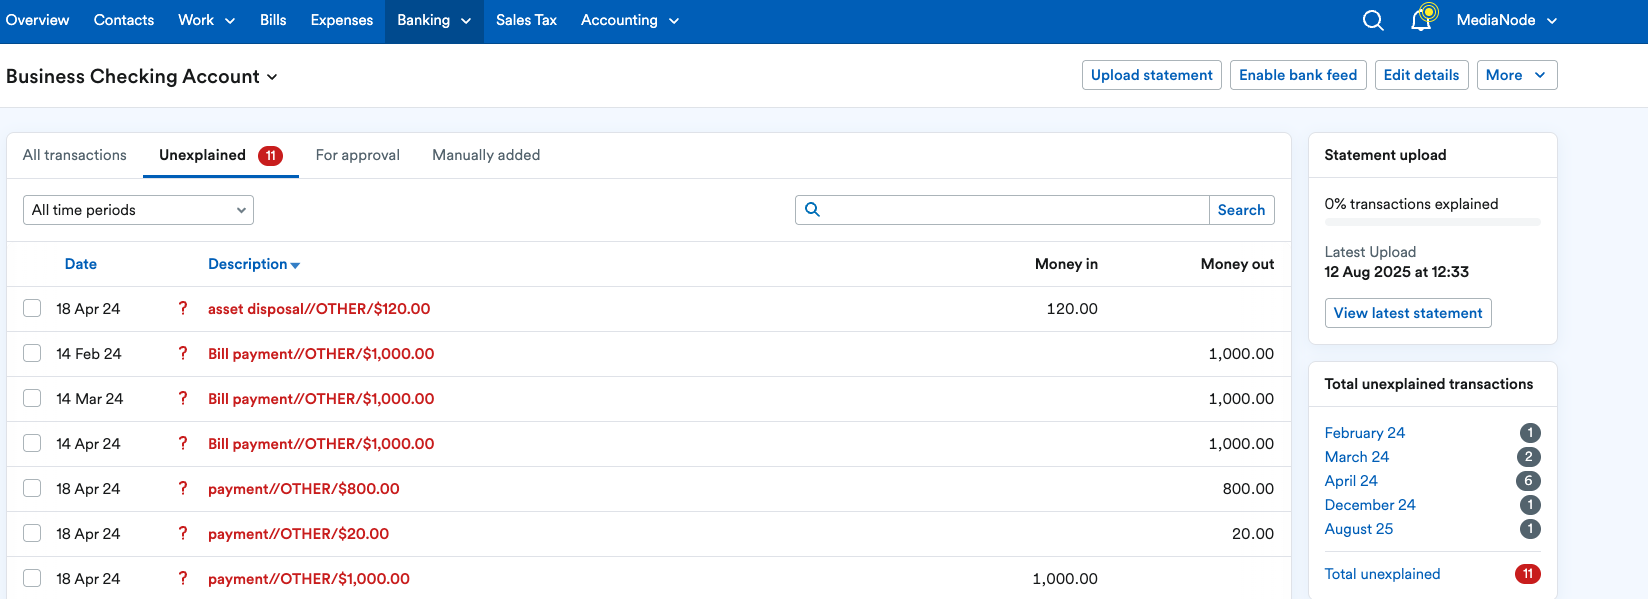
Task: Select the Unexplained tab
Action: (221, 155)
